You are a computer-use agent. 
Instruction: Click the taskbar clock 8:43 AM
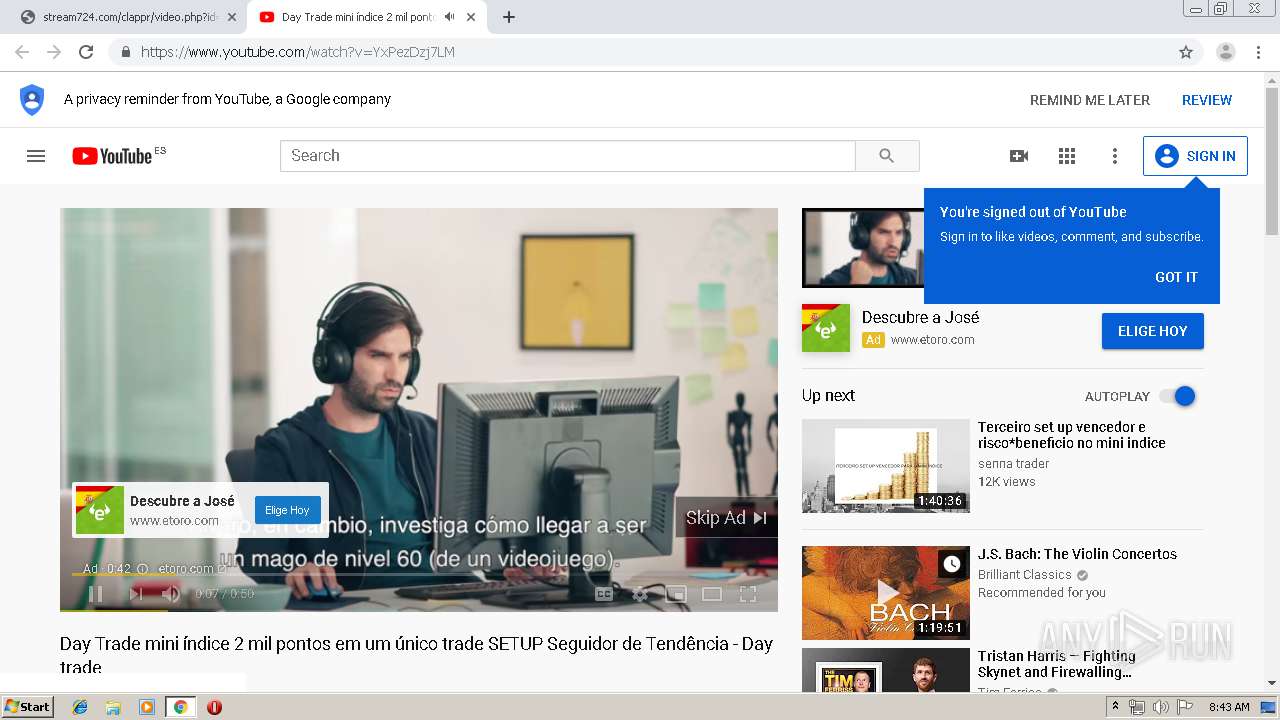tap(1229, 707)
